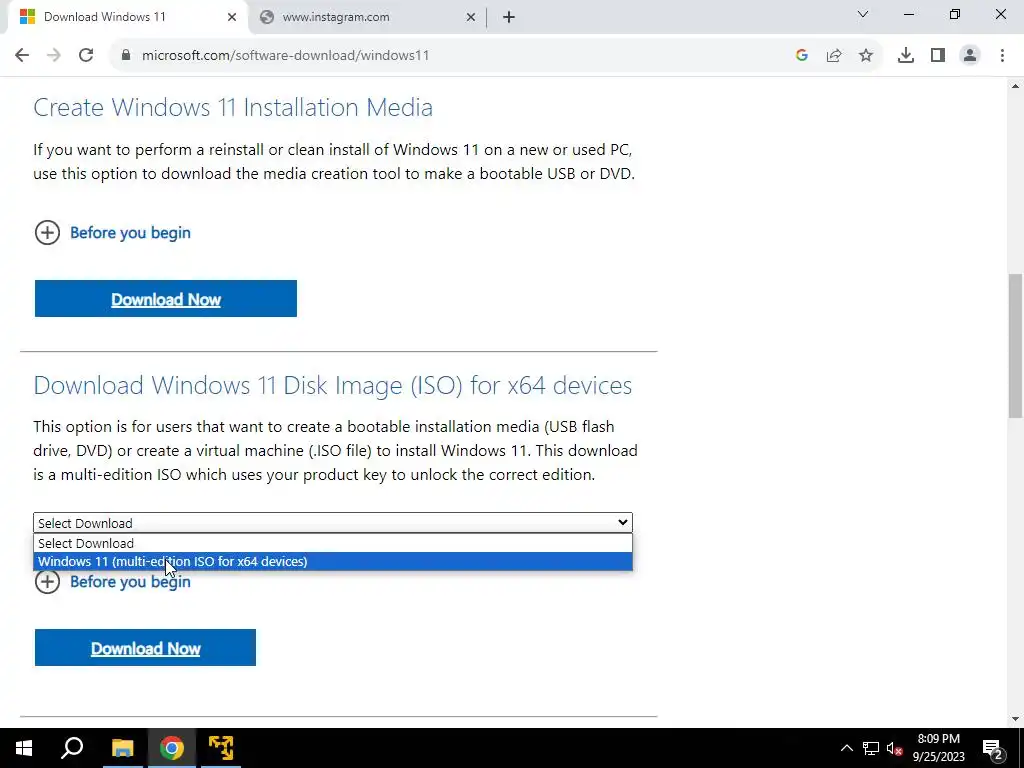Open the Select Download combo box
1024x768 pixels.
coord(332,522)
